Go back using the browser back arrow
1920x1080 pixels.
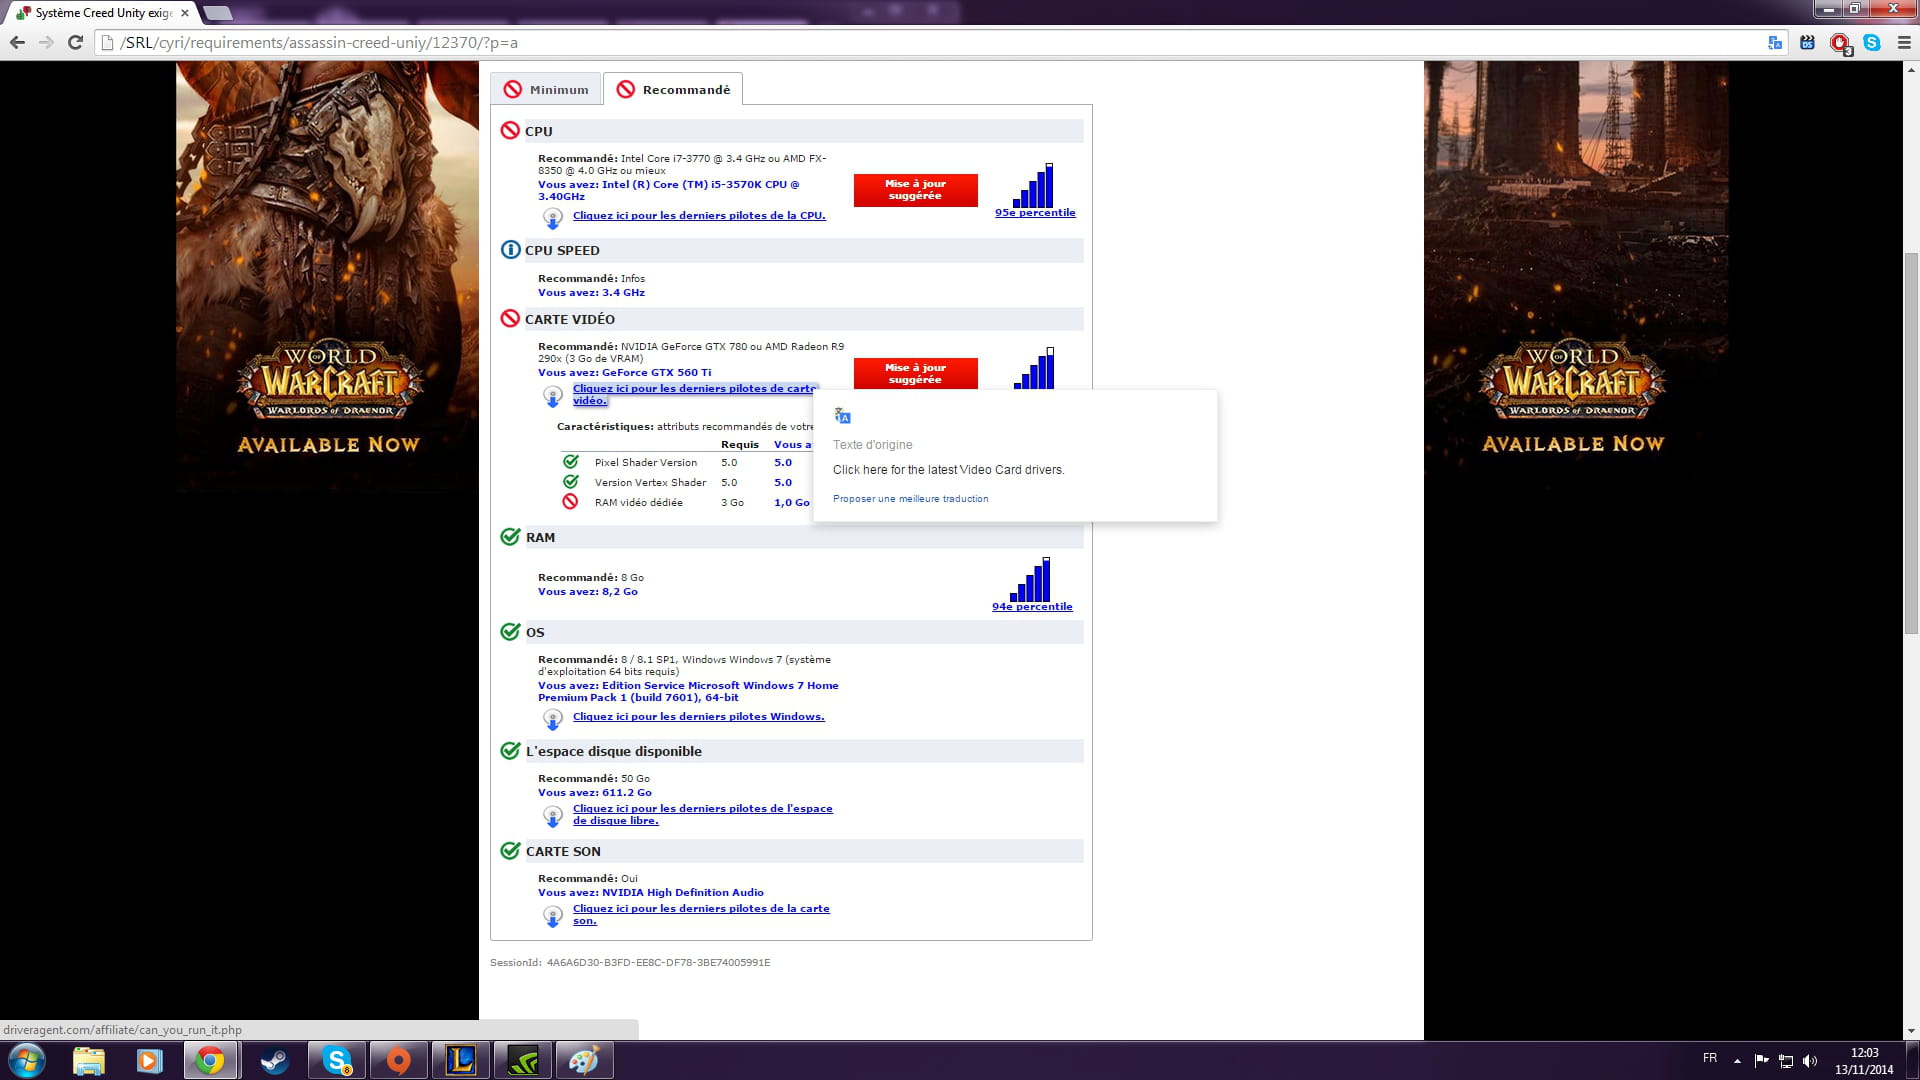[17, 43]
